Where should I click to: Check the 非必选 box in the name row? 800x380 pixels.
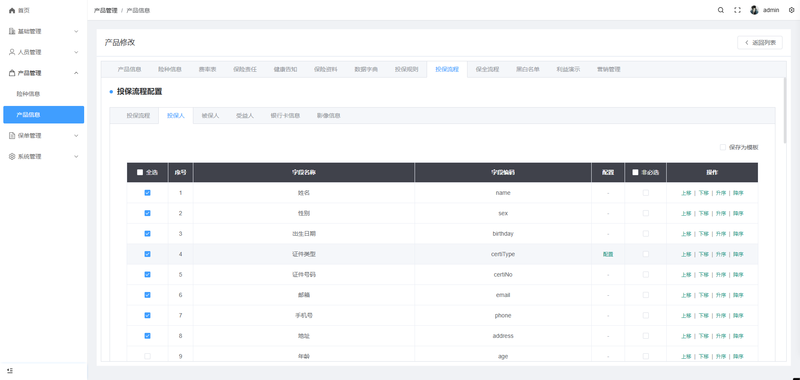point(645,193)
